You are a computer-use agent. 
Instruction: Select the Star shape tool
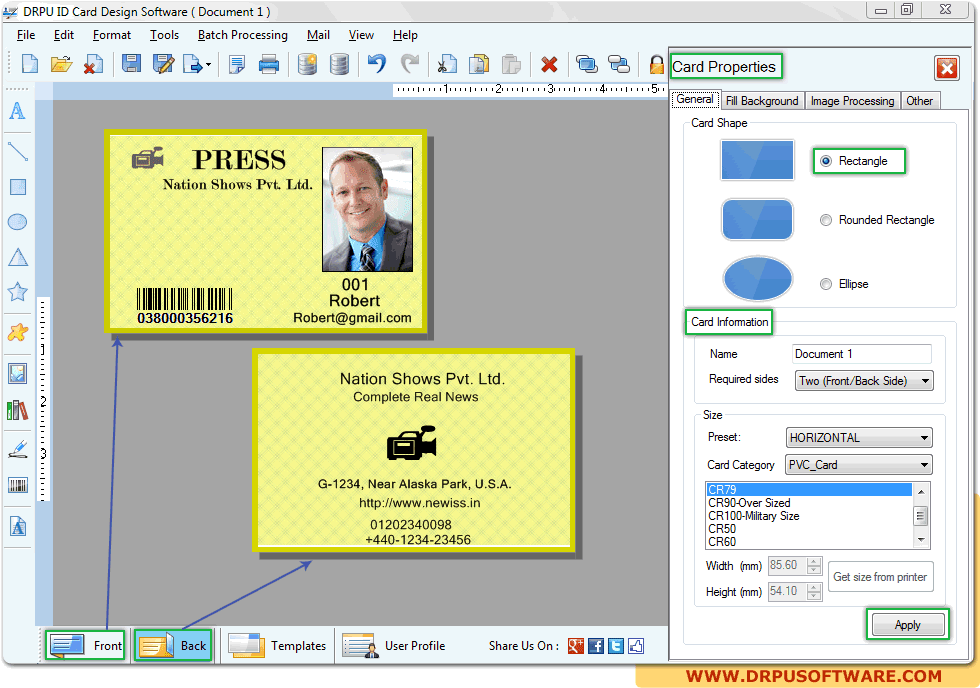click(x=18, y=292)
